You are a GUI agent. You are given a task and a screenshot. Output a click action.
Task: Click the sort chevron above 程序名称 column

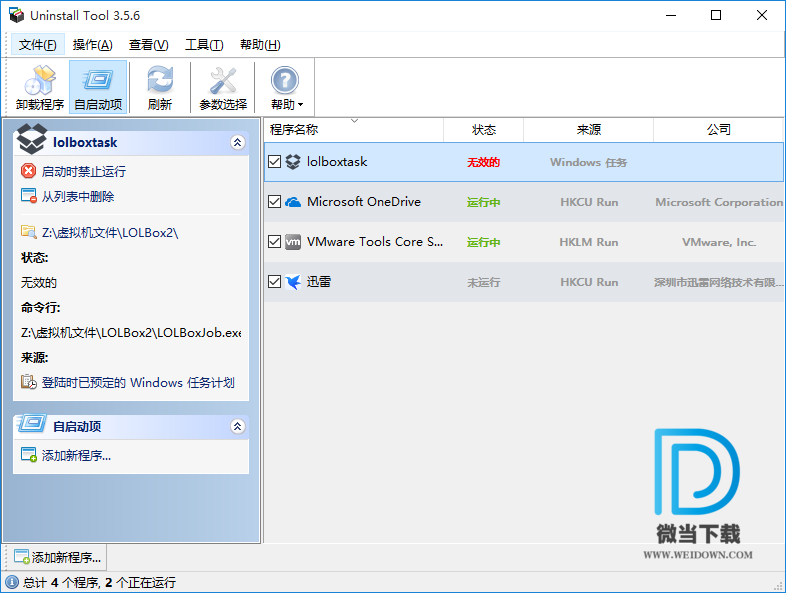354,121
